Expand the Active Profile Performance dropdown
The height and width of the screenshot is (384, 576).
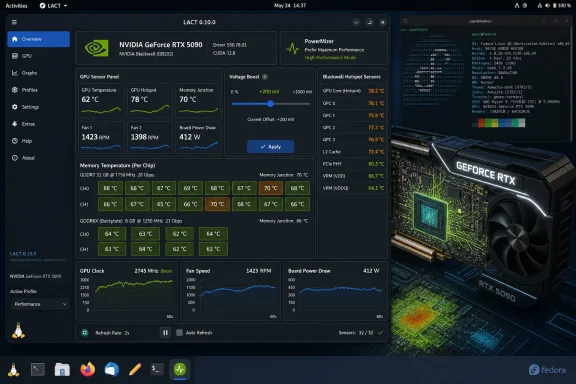pos(40,304)
